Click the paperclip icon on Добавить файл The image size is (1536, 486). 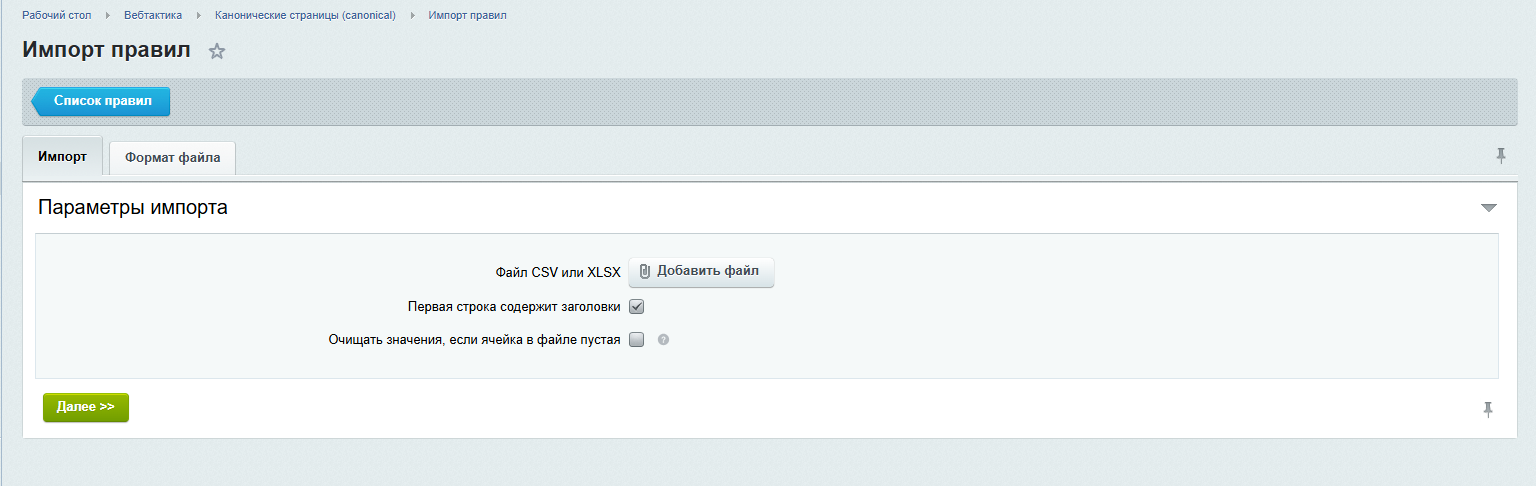[645, 271]
